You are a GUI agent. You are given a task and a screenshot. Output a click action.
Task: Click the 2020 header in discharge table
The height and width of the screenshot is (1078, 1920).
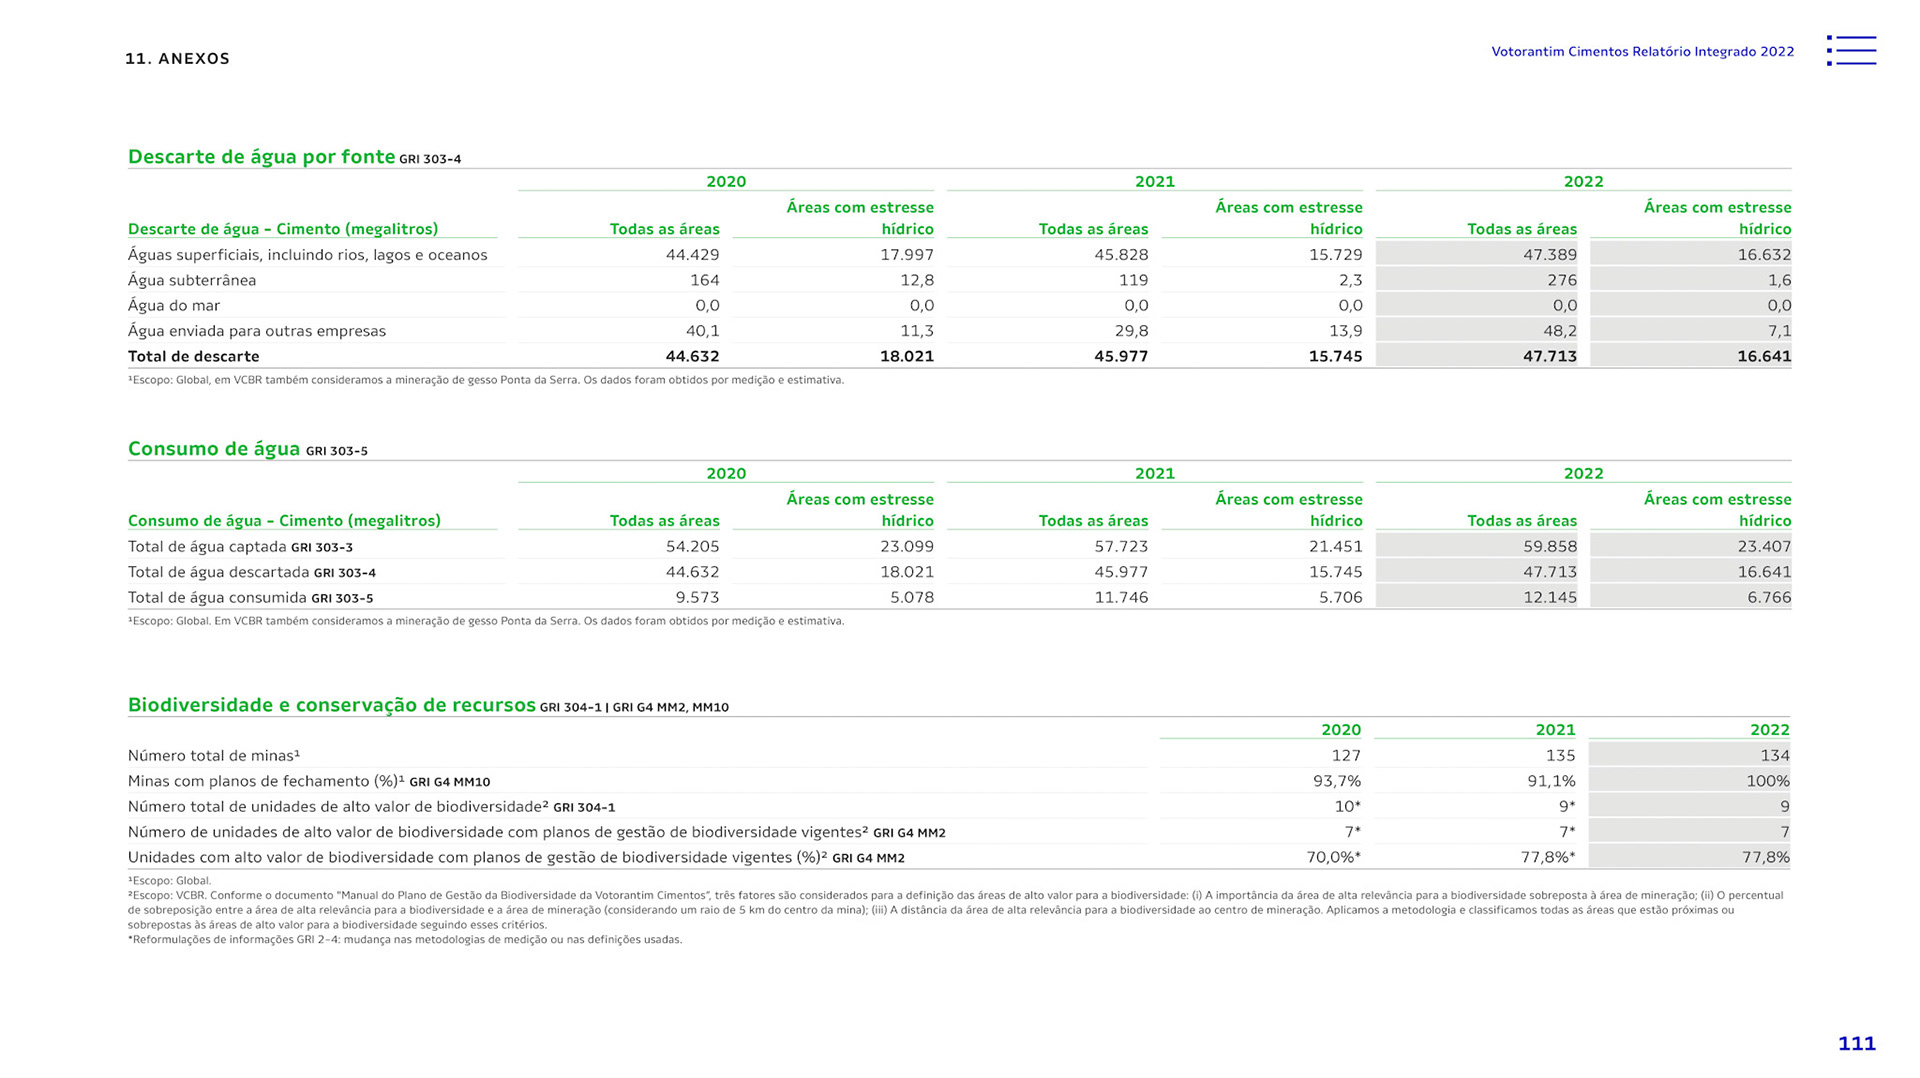[x=726, y=182]
